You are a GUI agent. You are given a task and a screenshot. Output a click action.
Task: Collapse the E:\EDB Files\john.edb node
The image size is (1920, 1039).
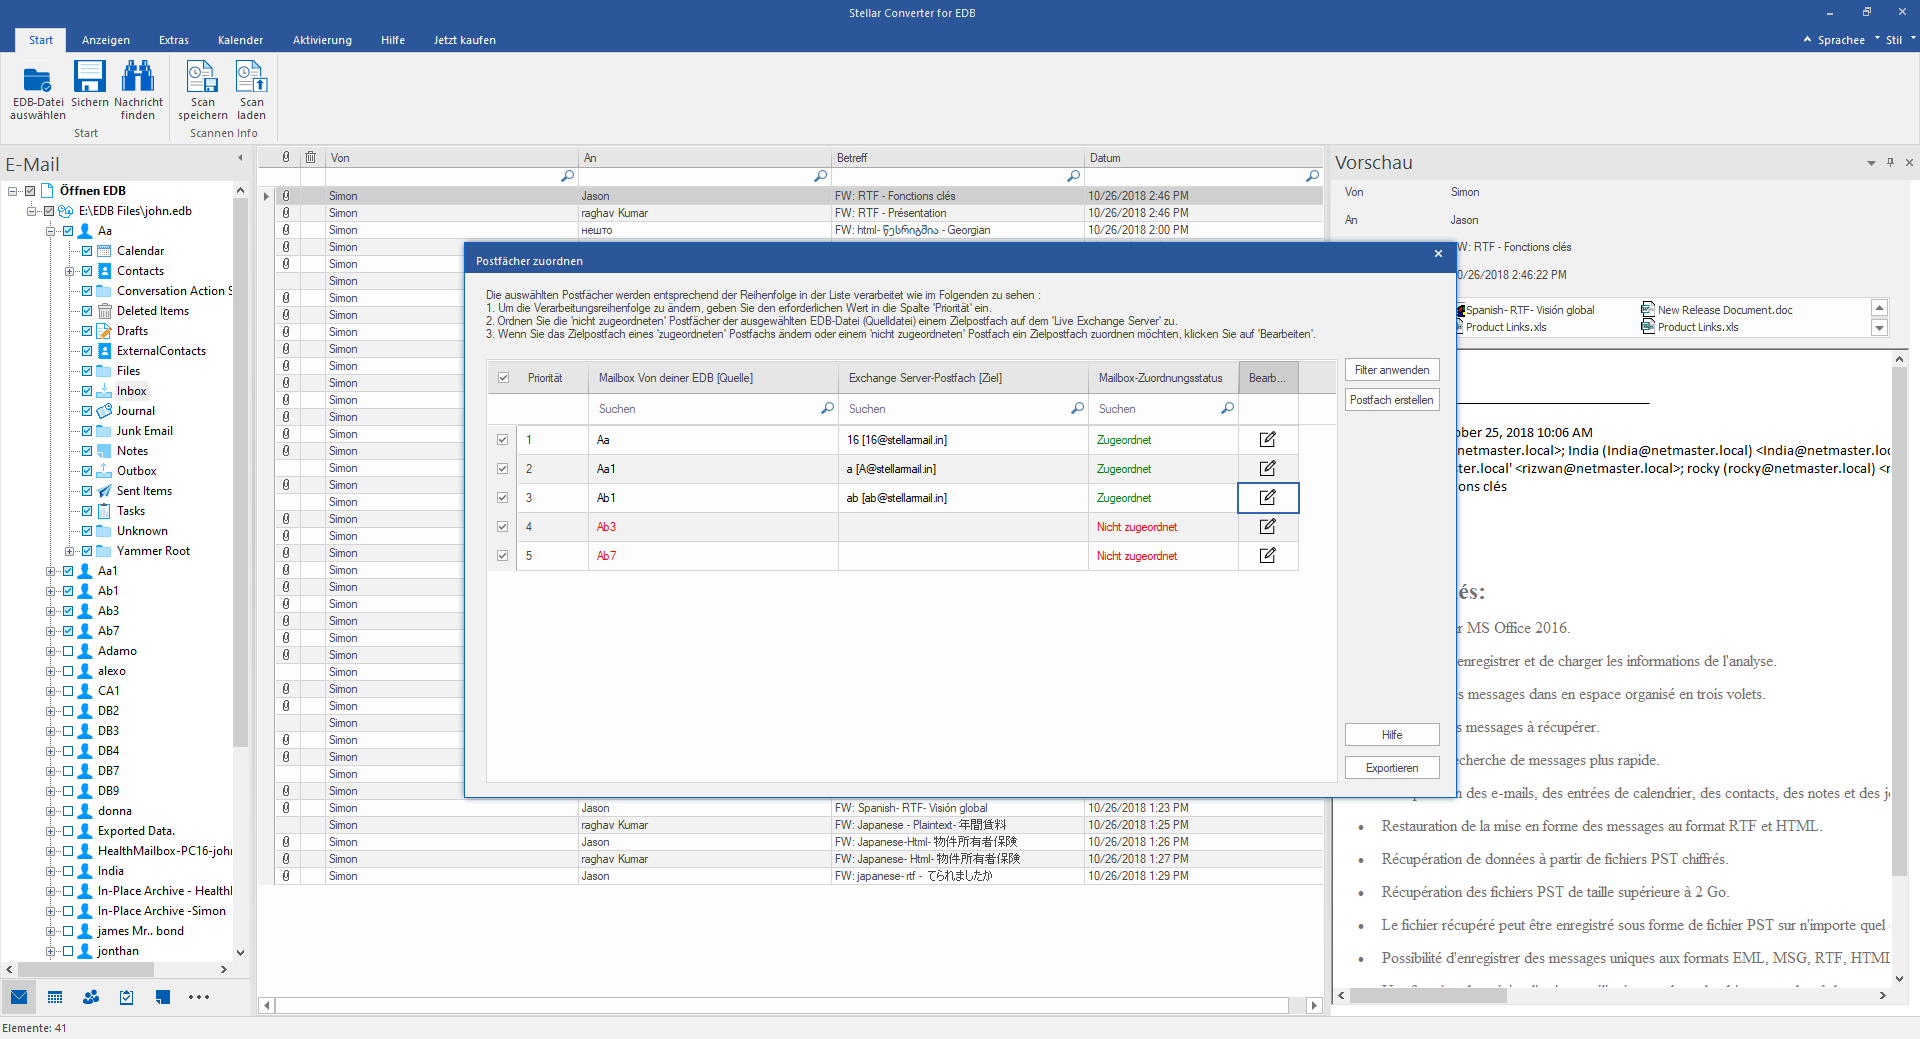(x=31, y=211)
